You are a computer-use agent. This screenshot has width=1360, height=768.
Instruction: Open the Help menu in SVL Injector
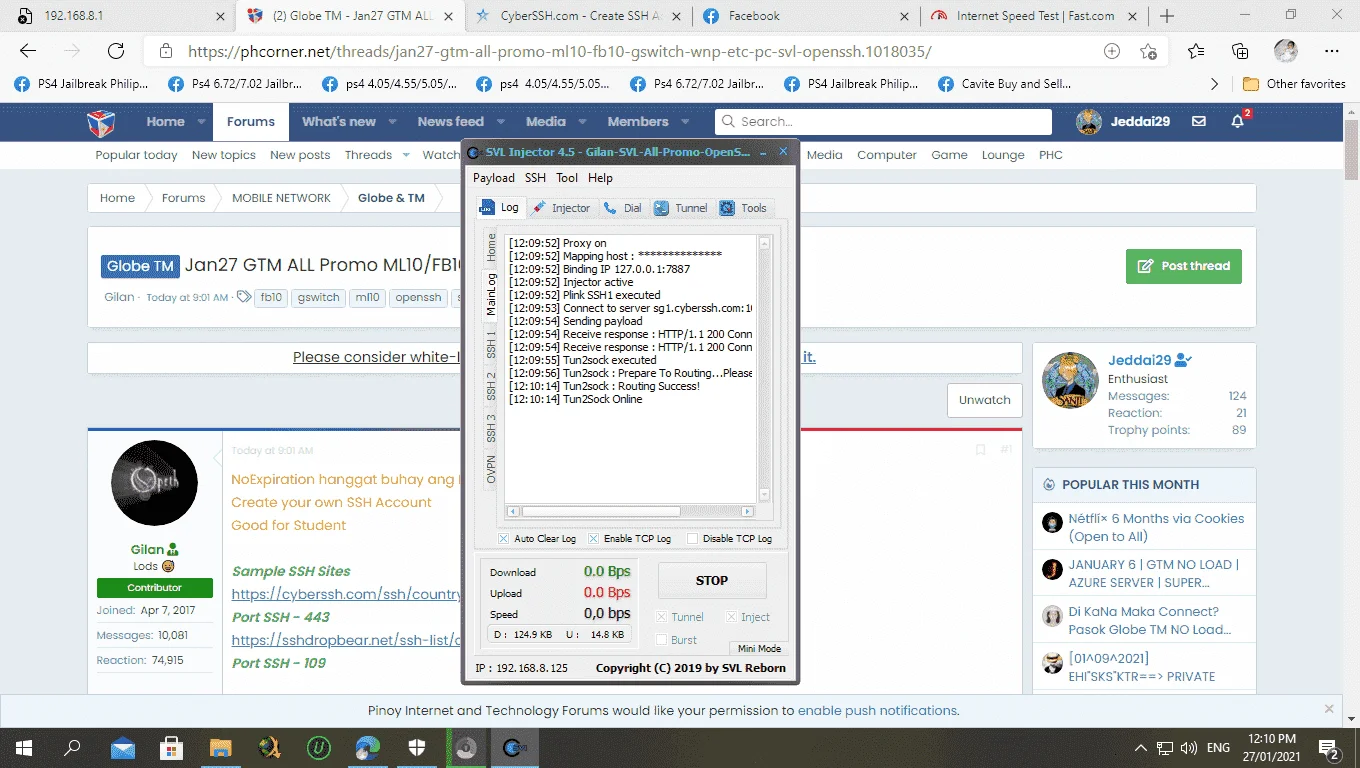600,178
